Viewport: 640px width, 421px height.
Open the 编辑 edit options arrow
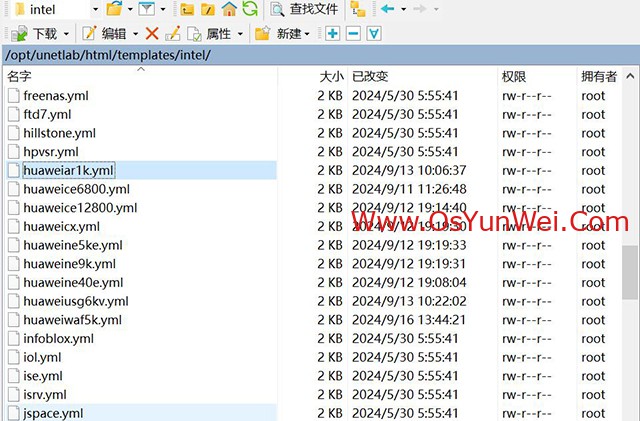[x=136, y=34]
